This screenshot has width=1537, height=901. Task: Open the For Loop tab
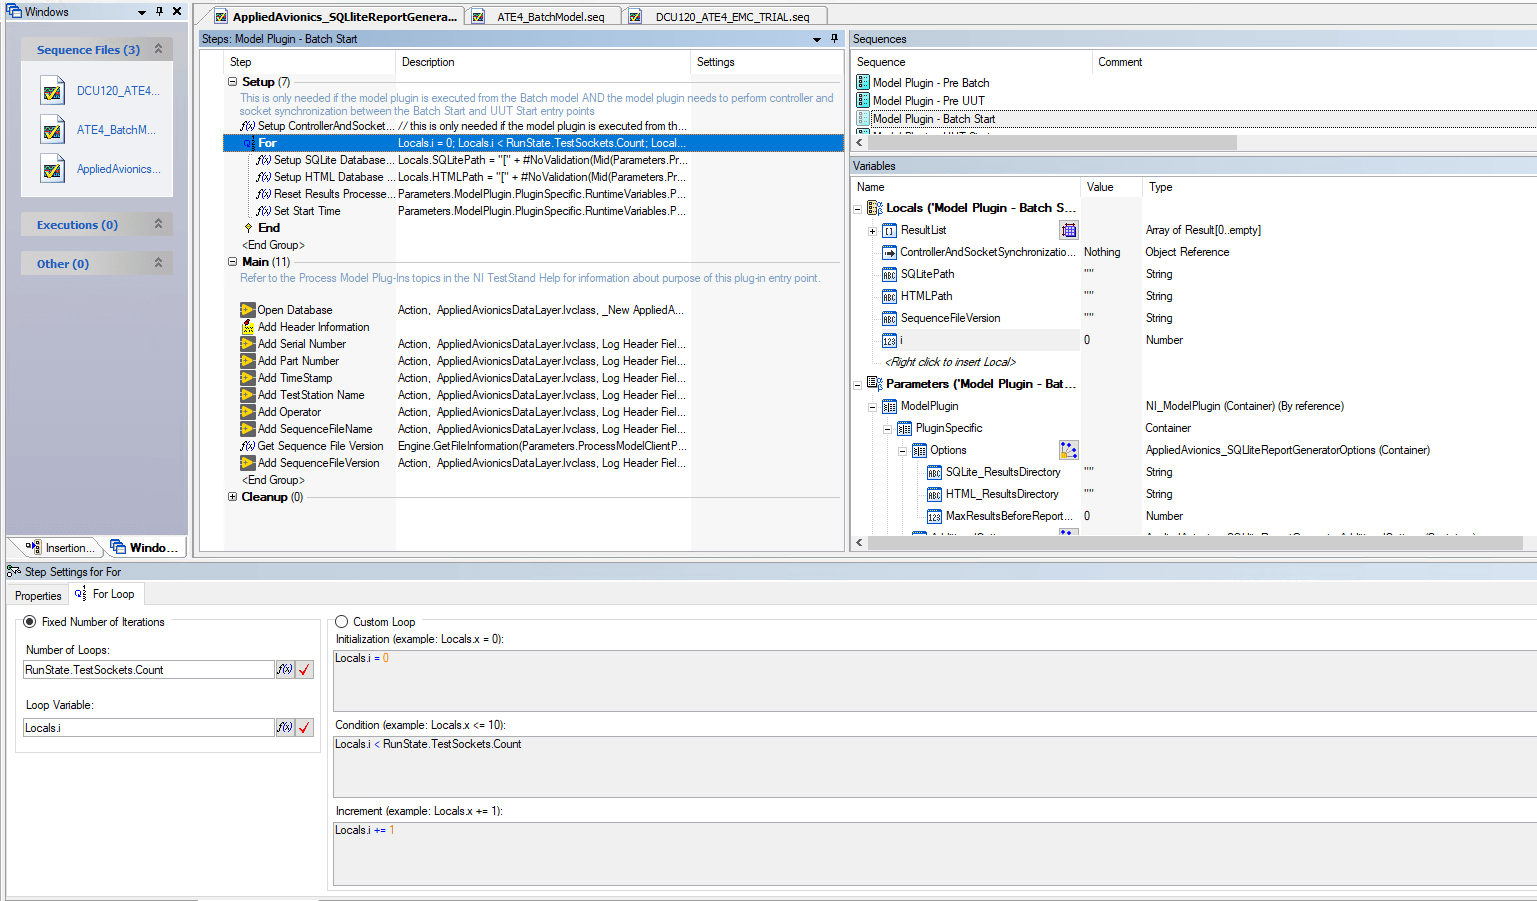pyautogui.click(x=105, y=594)
